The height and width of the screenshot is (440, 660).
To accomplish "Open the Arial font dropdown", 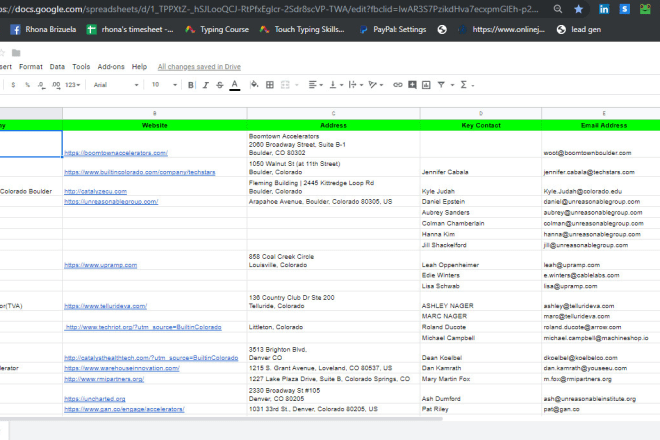I will click(x=116, y=85).
